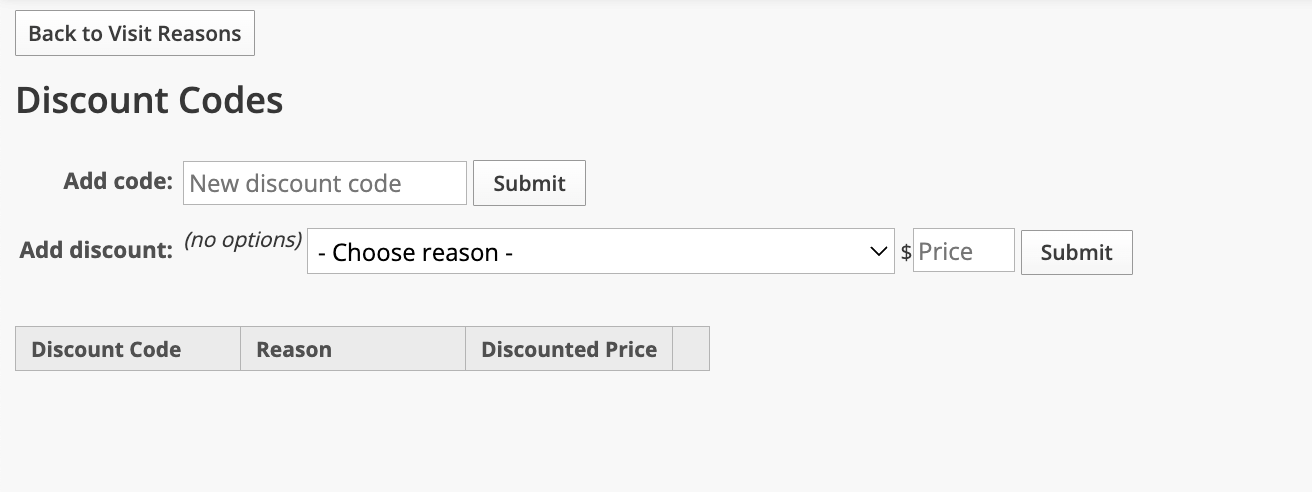Click the Discount Codes page heading
This screenshot has height=492, width=1312.
click(149, 100)
